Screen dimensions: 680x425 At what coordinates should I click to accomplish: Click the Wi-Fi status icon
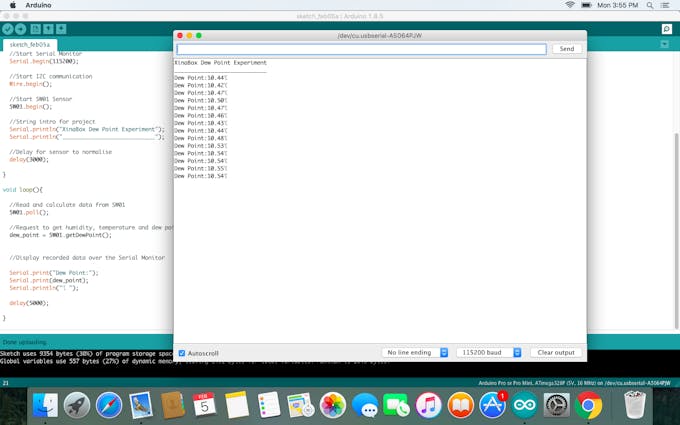569,5
